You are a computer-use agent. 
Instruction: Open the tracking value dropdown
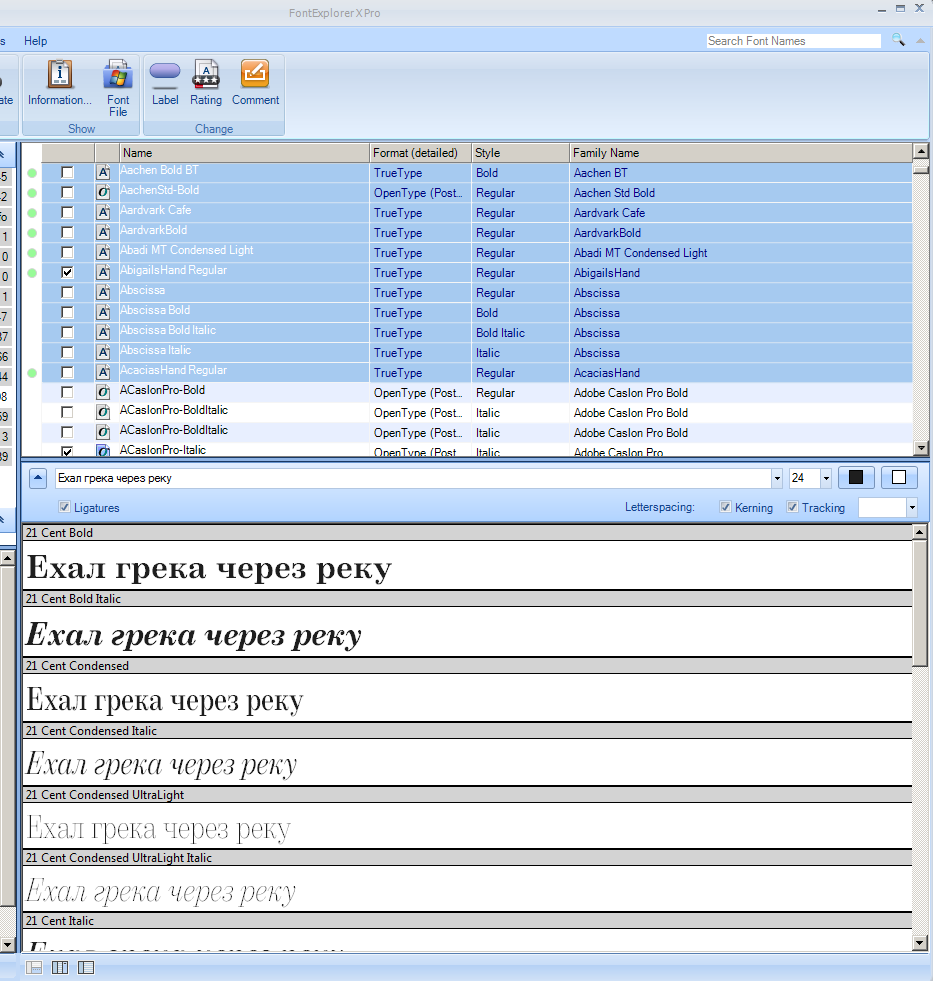pos(912,507)
